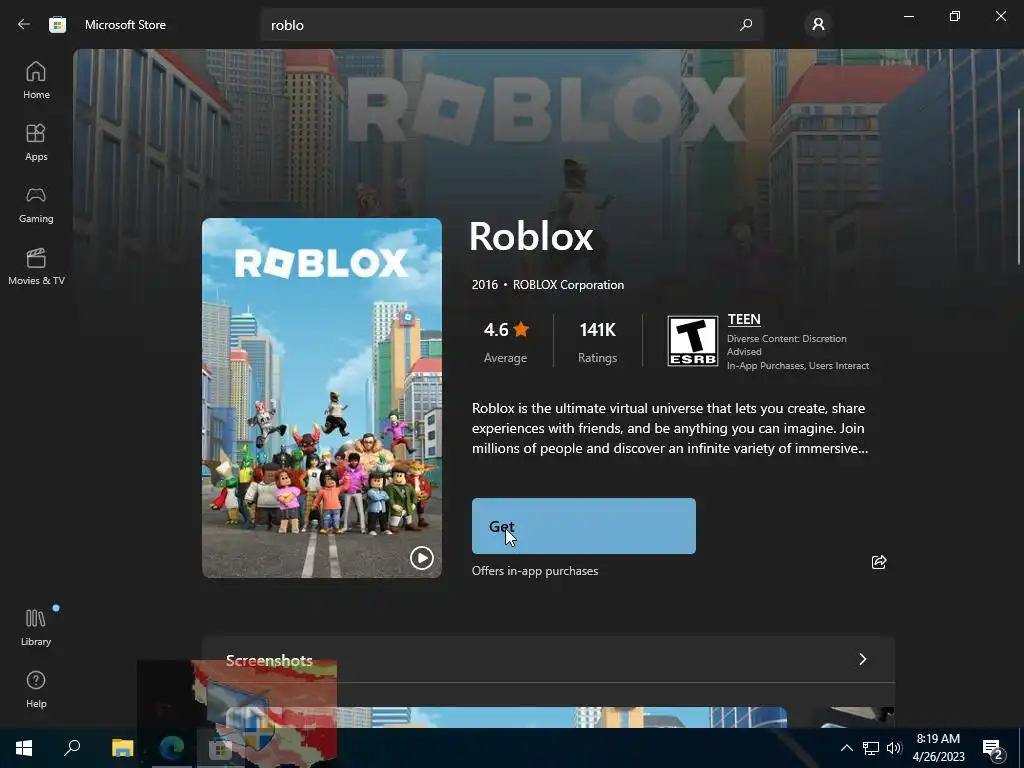The image size is (1024, 768).
Task: Click the ESRB T rating badge
Action: [x=692, y=341]
